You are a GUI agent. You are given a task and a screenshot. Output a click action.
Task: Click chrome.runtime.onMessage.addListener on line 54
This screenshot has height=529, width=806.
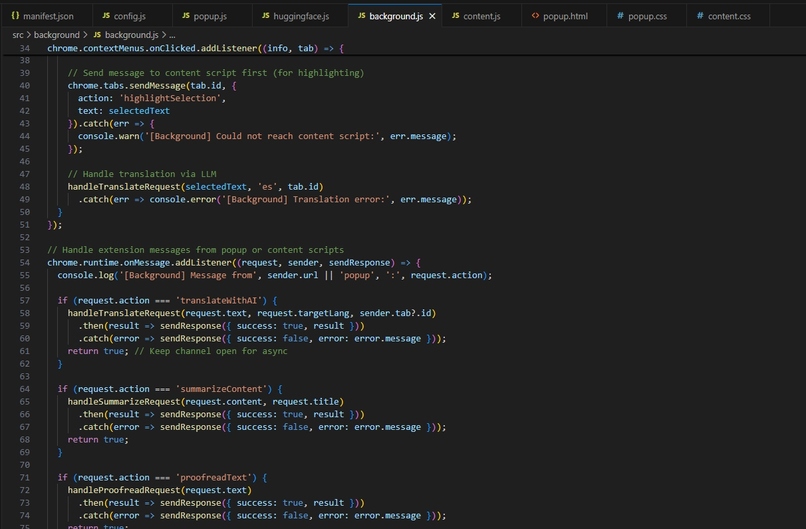point(139,263)
